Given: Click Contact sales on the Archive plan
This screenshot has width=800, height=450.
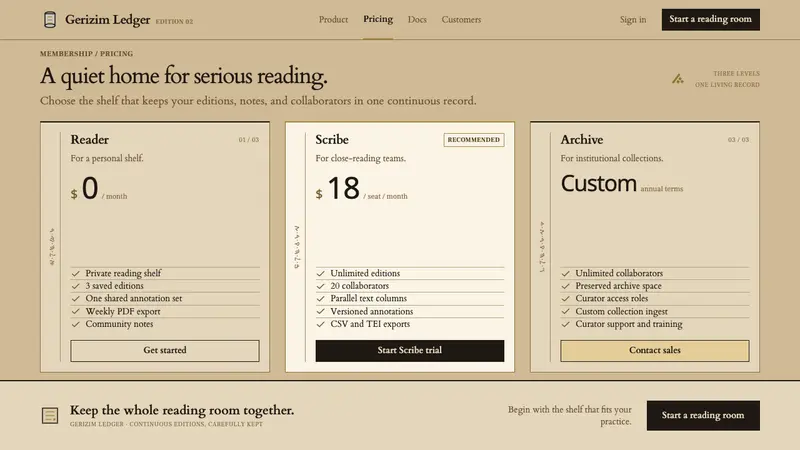Looking at the screenshot, I should pos(655,351).
